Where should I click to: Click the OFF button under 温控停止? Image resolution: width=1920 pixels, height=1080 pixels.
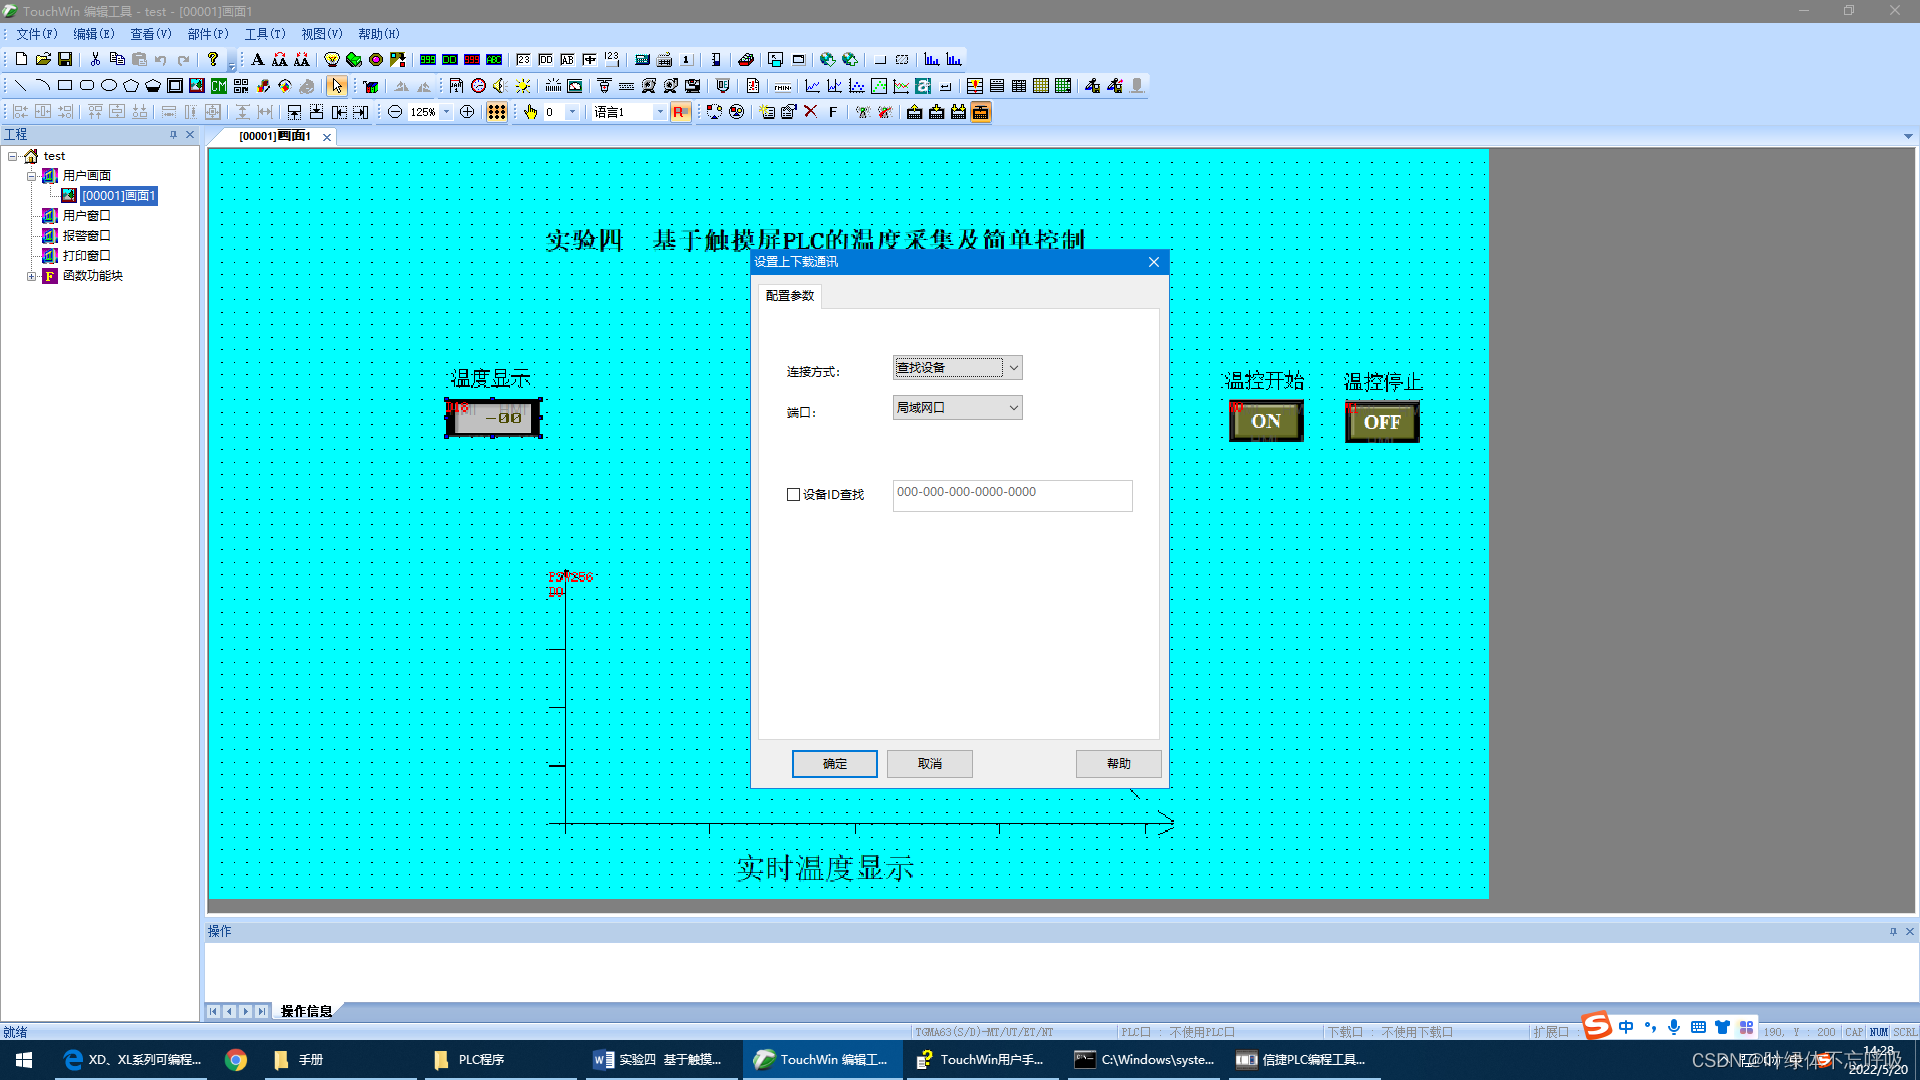(x=1382, y=422)
